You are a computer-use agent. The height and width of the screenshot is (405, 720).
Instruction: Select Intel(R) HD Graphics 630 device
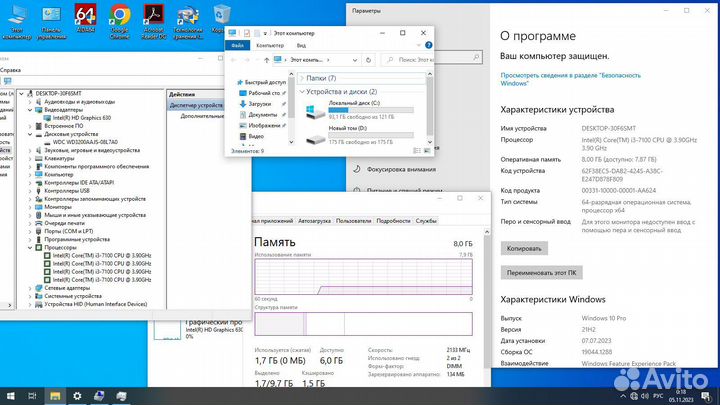(x=82, y=118)
